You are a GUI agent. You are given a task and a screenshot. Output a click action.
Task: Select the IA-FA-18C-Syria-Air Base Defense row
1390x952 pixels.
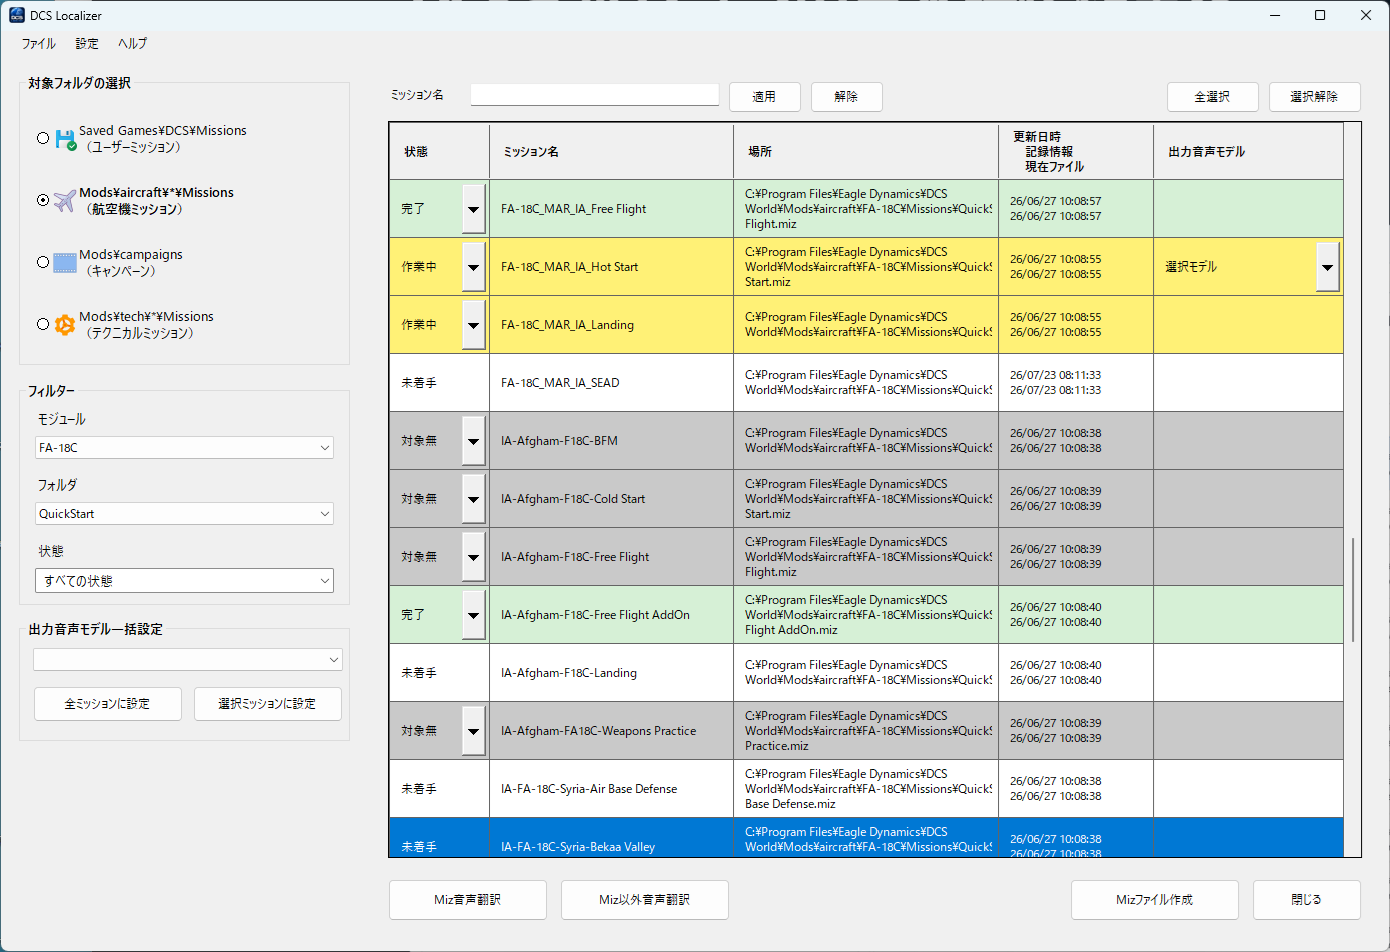coord(866,789)
